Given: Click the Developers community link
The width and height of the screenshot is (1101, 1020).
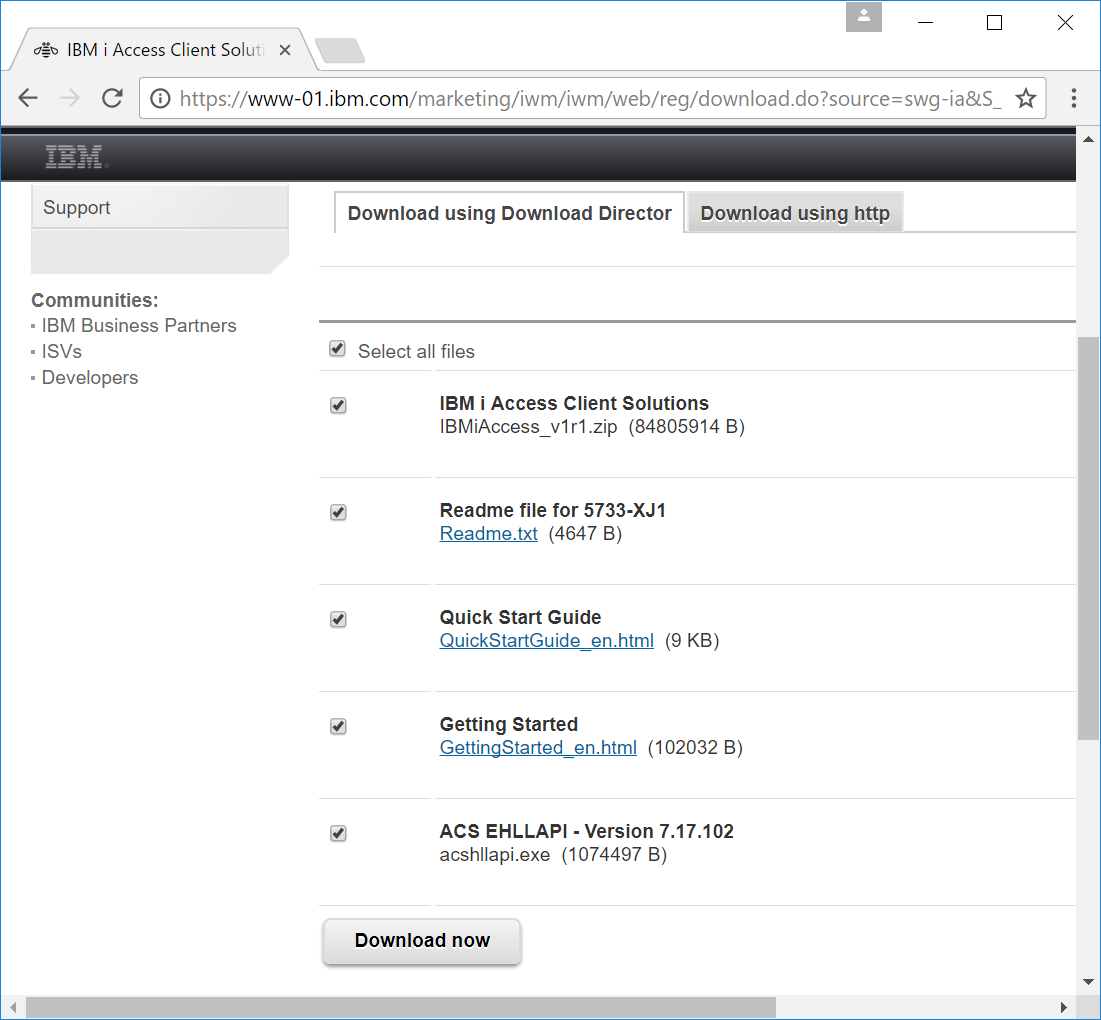Looking at the screenshot, I should point(89,377).
